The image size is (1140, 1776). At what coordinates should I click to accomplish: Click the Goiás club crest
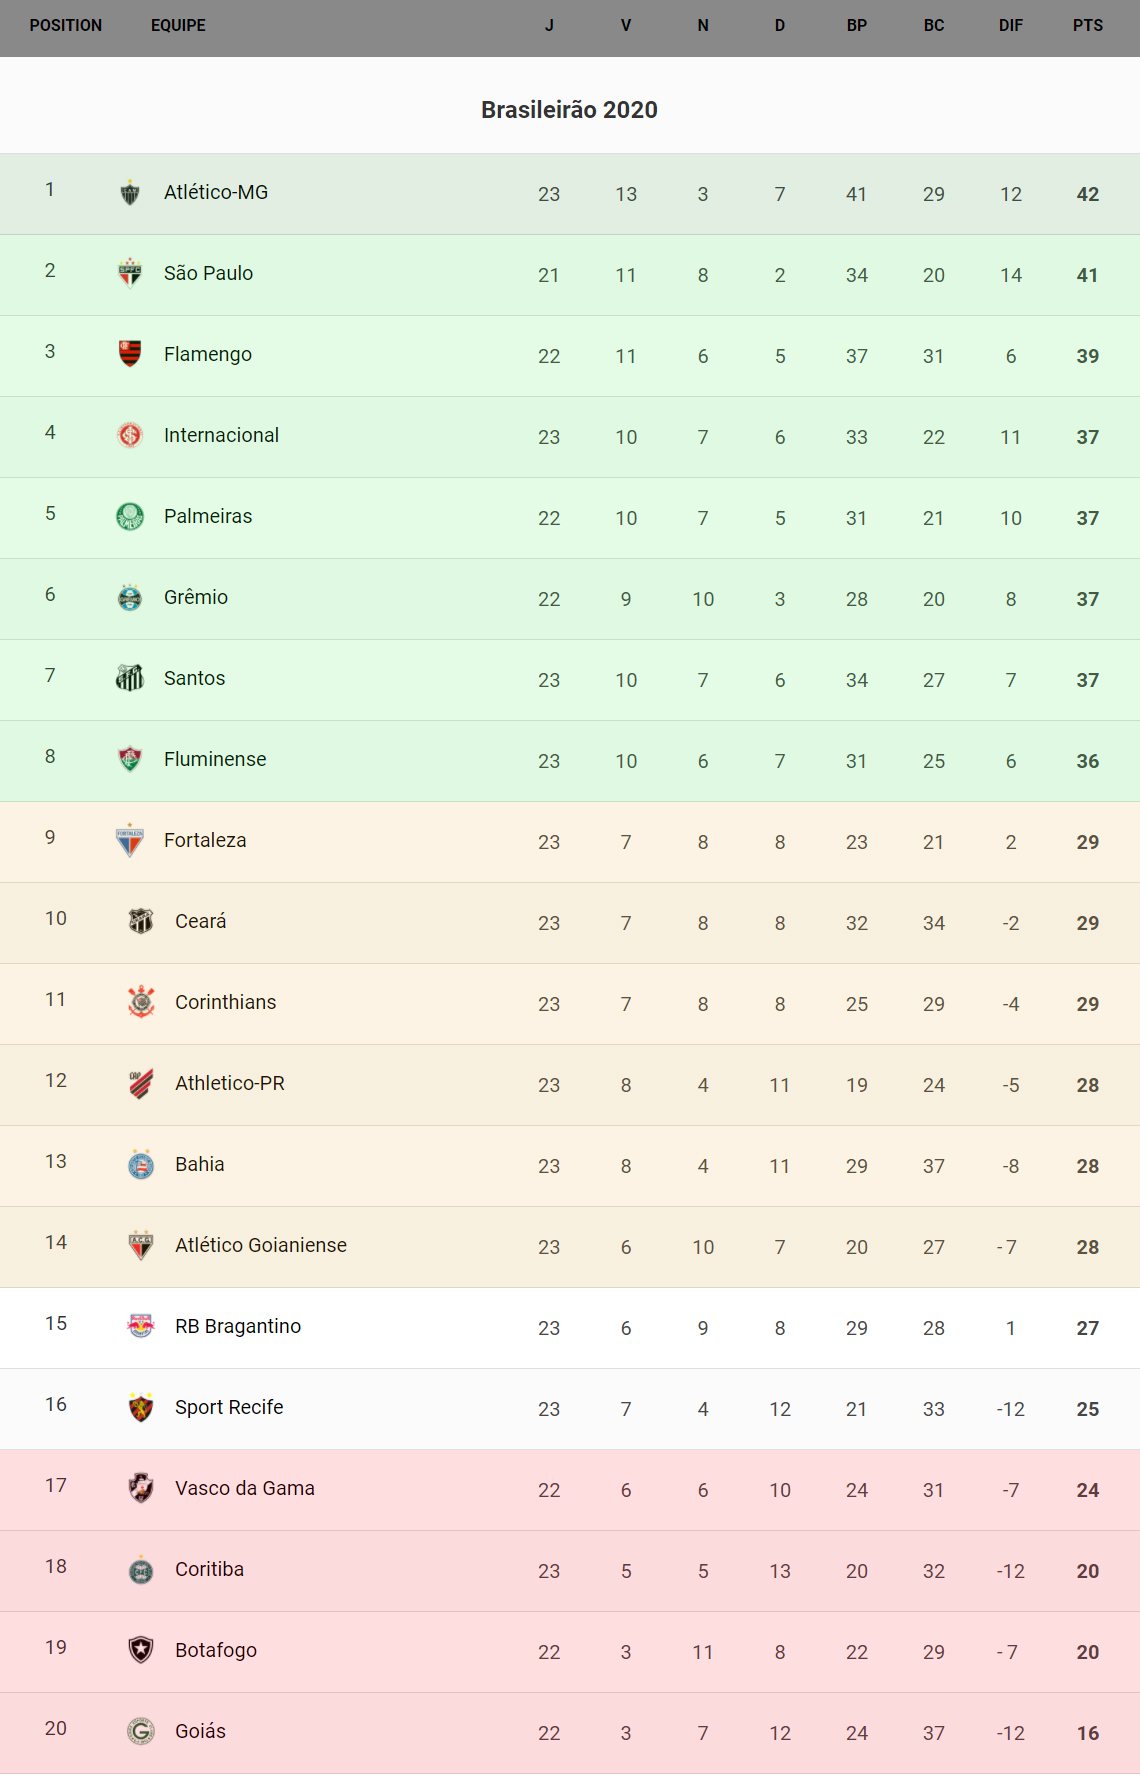click(x=141, y=1731)
